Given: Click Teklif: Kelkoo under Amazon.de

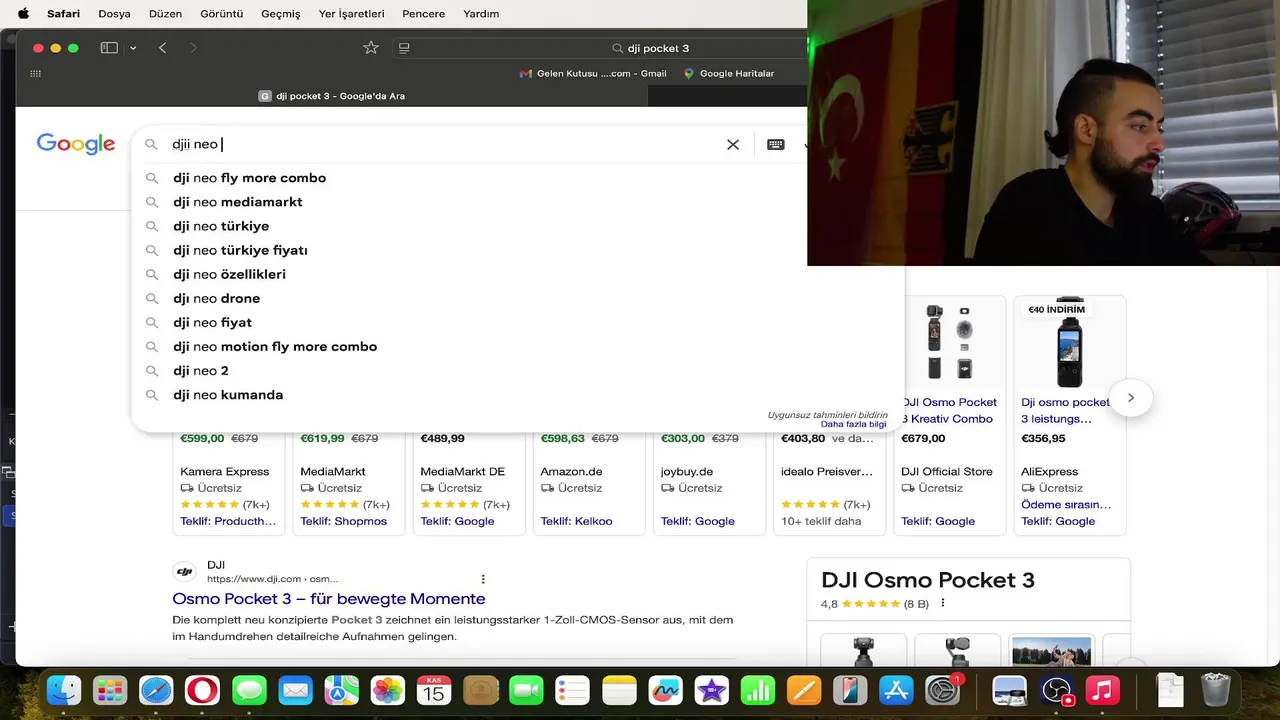Looking at the screenshot, I should [x=576, y=521].
